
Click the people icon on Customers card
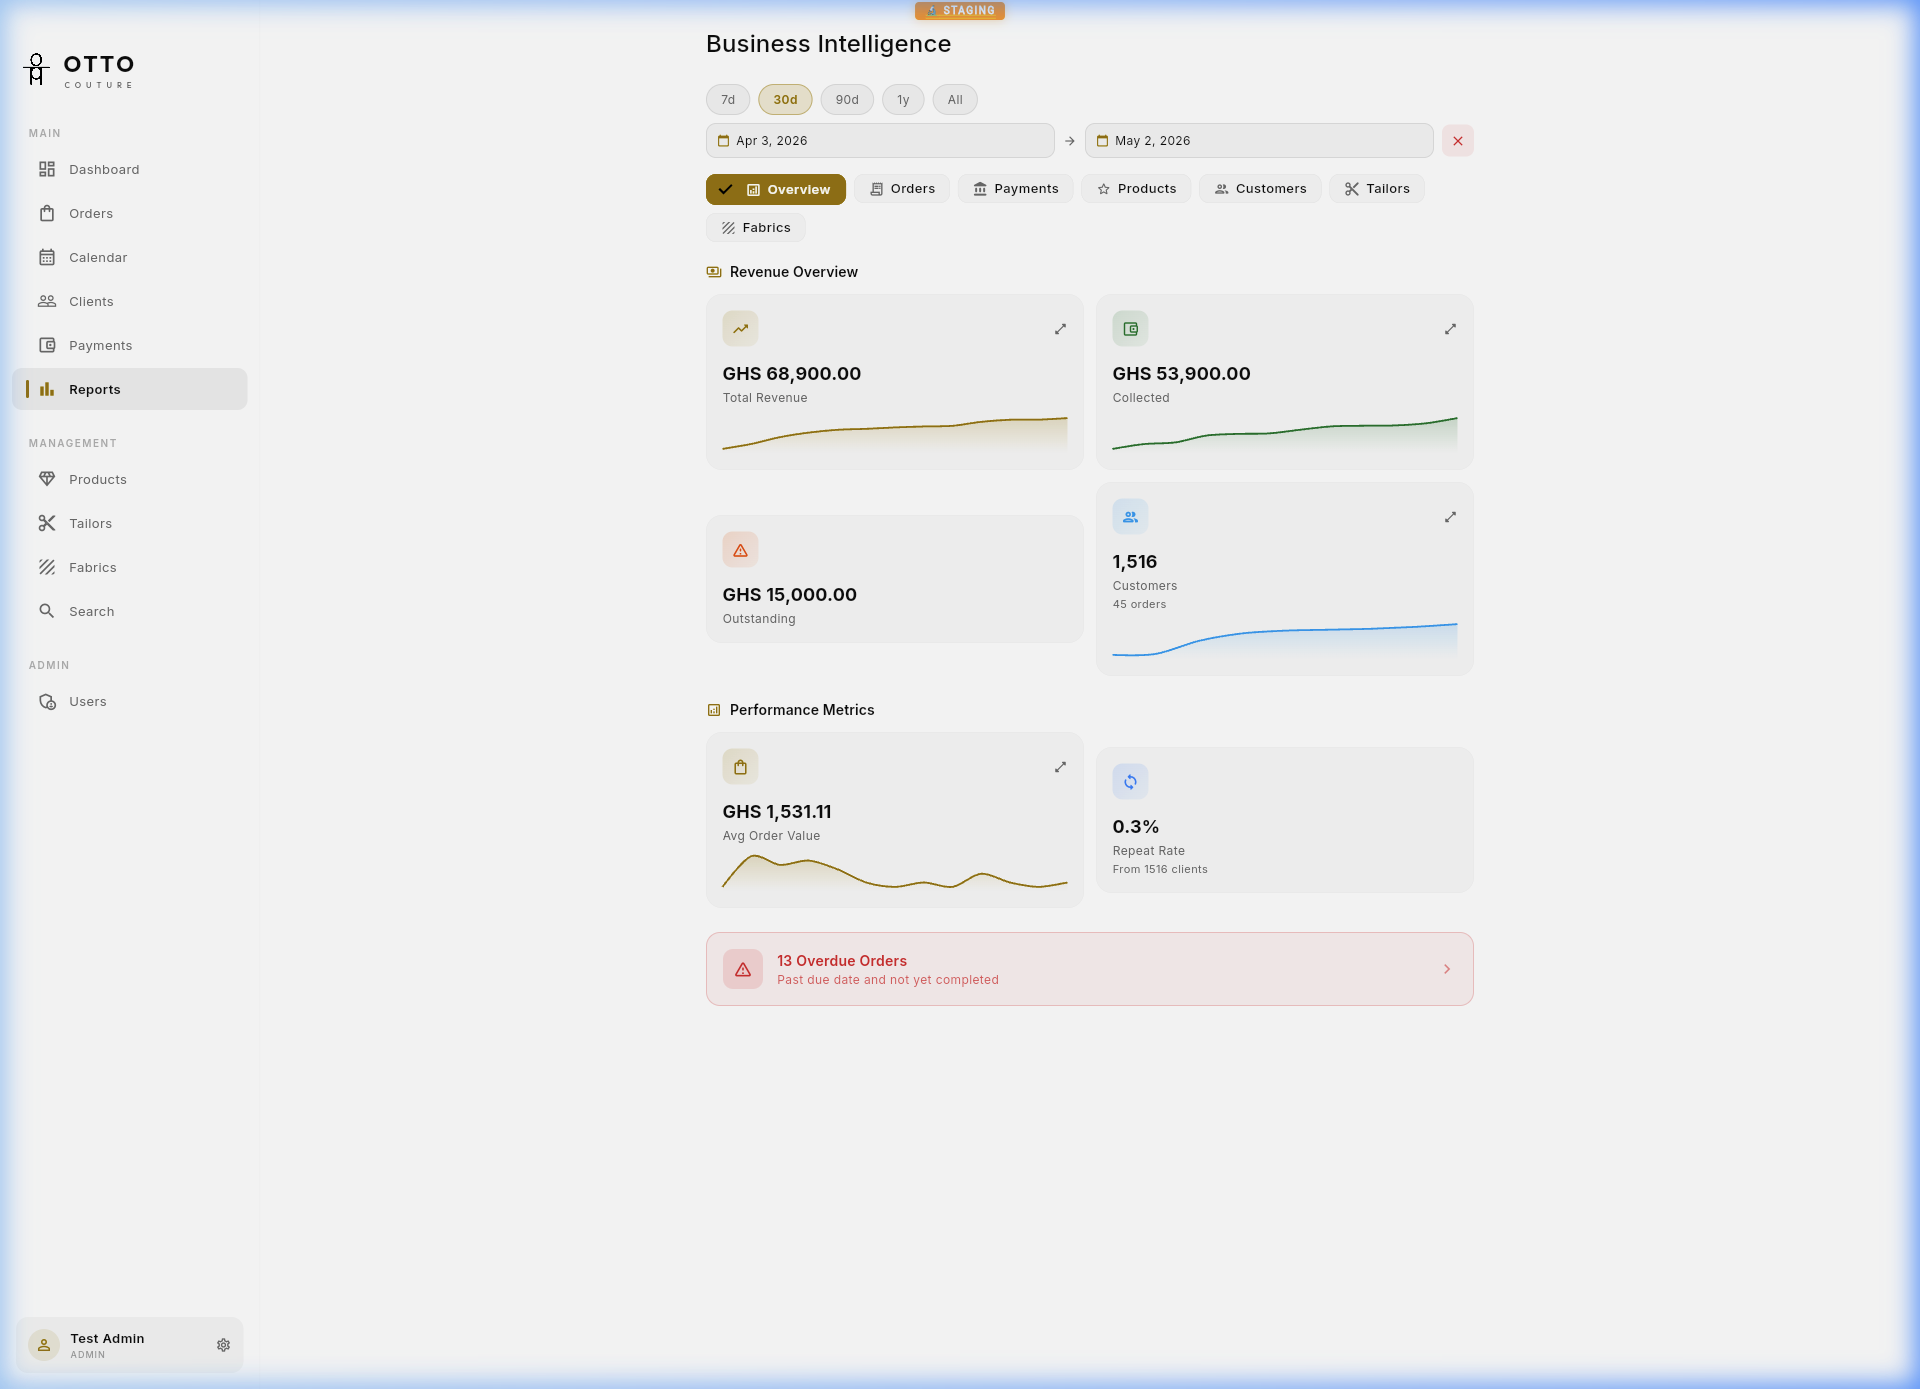point(1130,517)
